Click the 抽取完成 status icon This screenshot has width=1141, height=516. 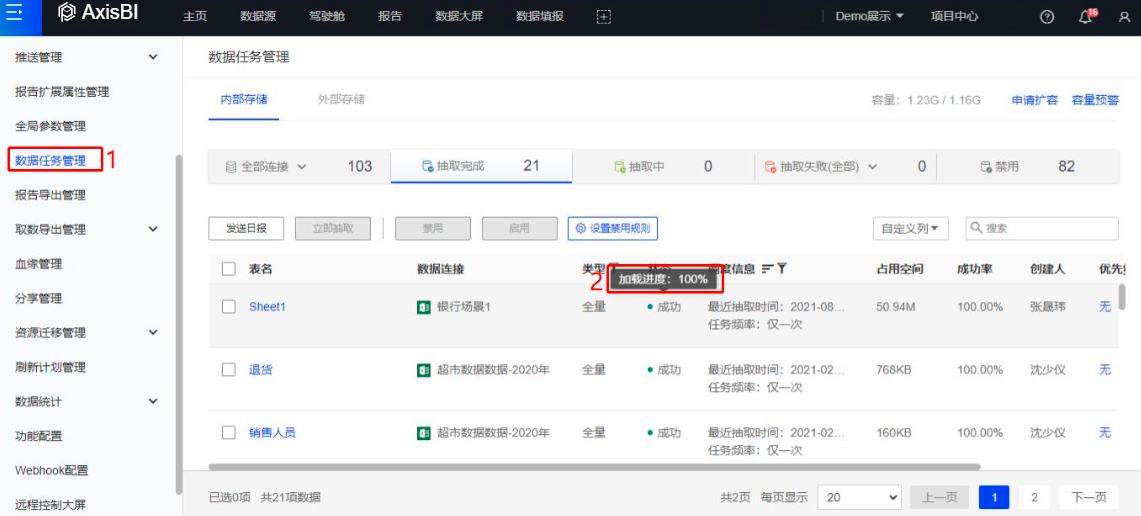(x=428, y=167)
